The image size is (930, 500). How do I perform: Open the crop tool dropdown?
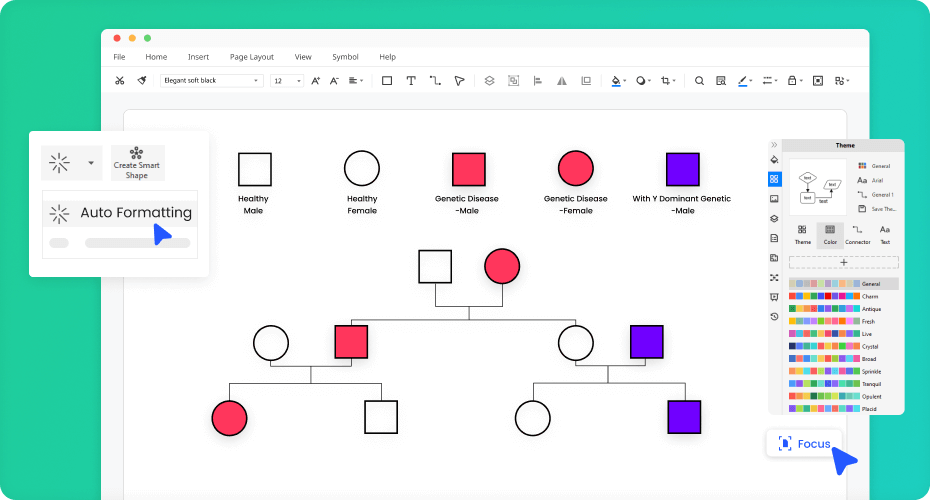[668, 81]
